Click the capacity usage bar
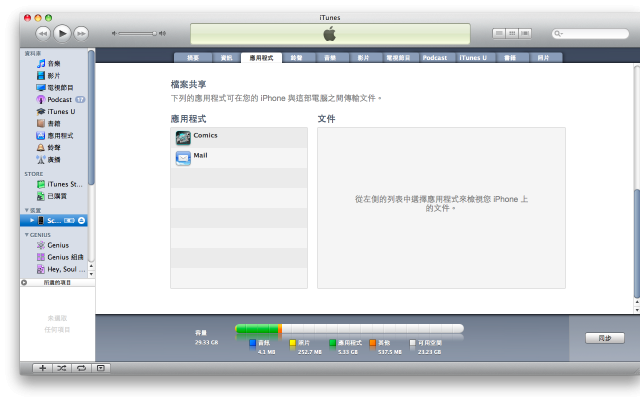640x400 pixels. pyautogui.click(x=349, y=329)
